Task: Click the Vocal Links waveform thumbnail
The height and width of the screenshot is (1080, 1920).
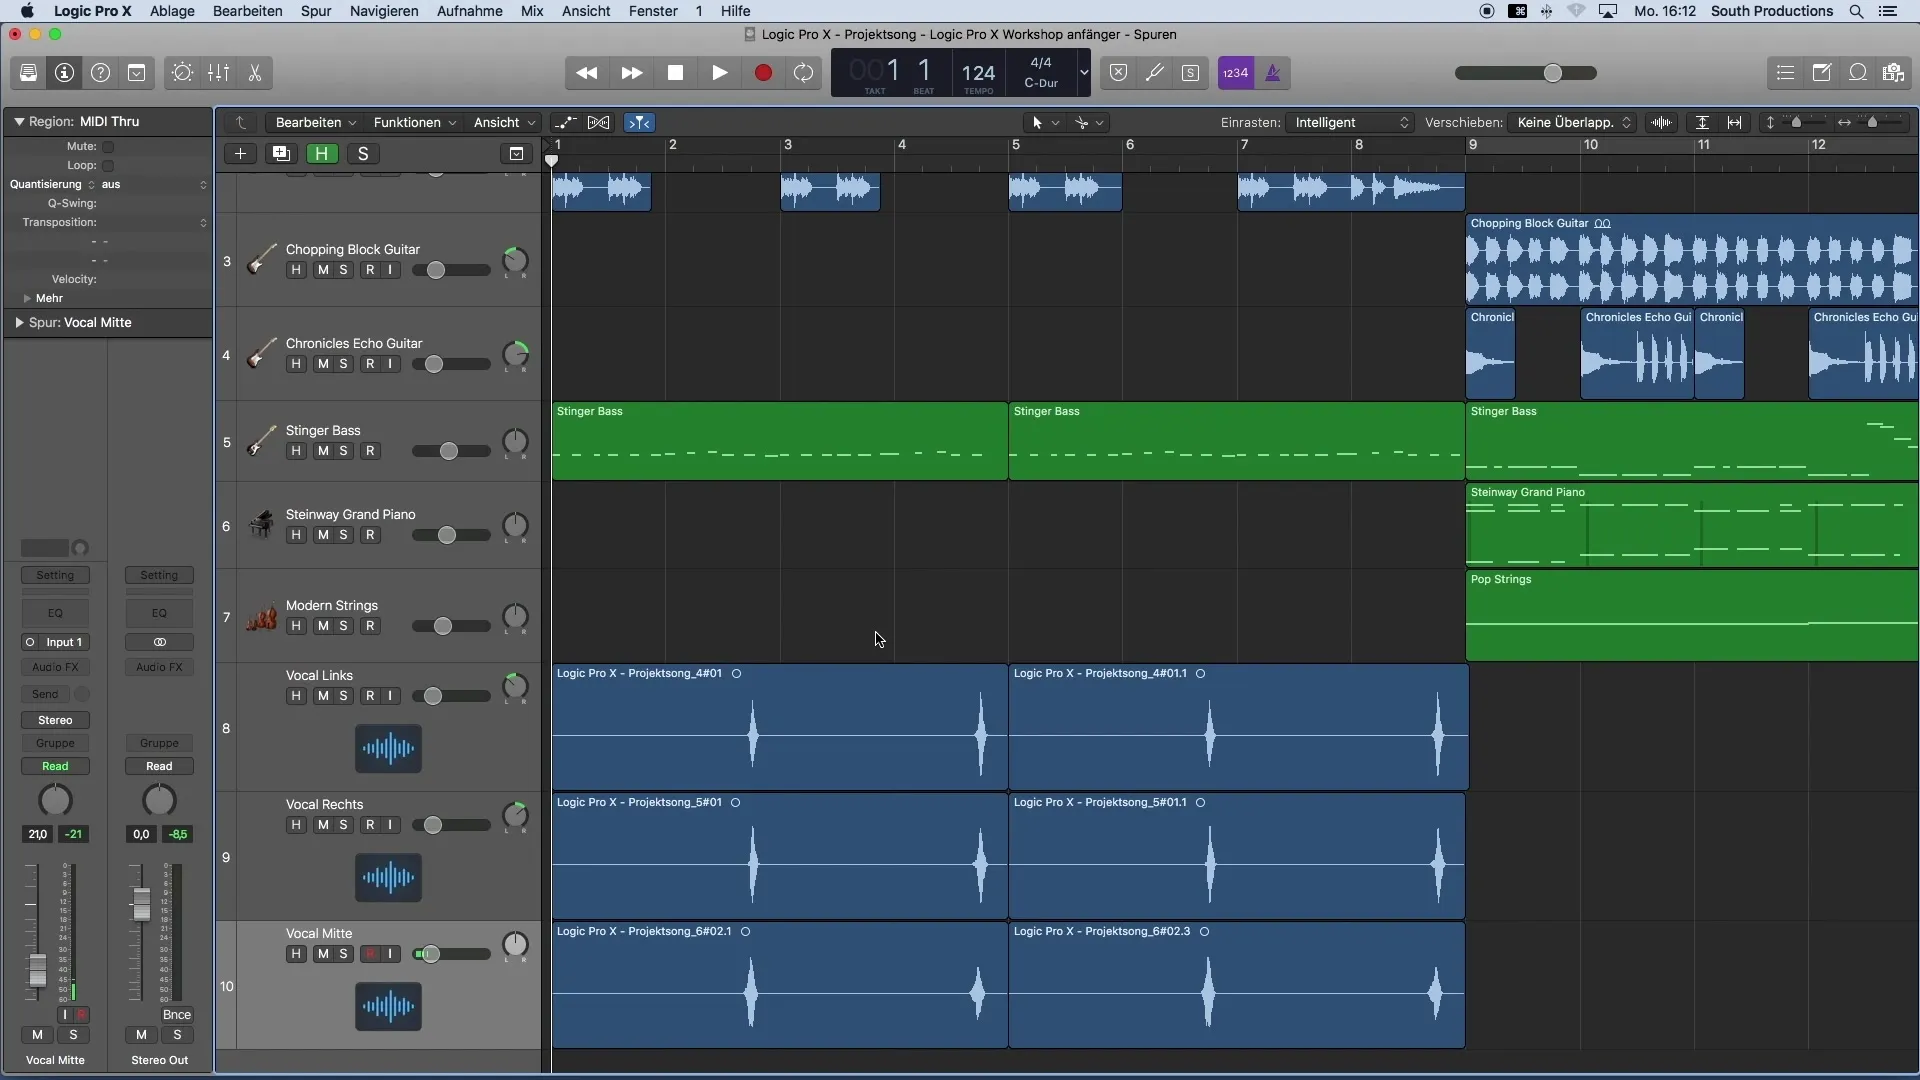Action: coord(389,746)
